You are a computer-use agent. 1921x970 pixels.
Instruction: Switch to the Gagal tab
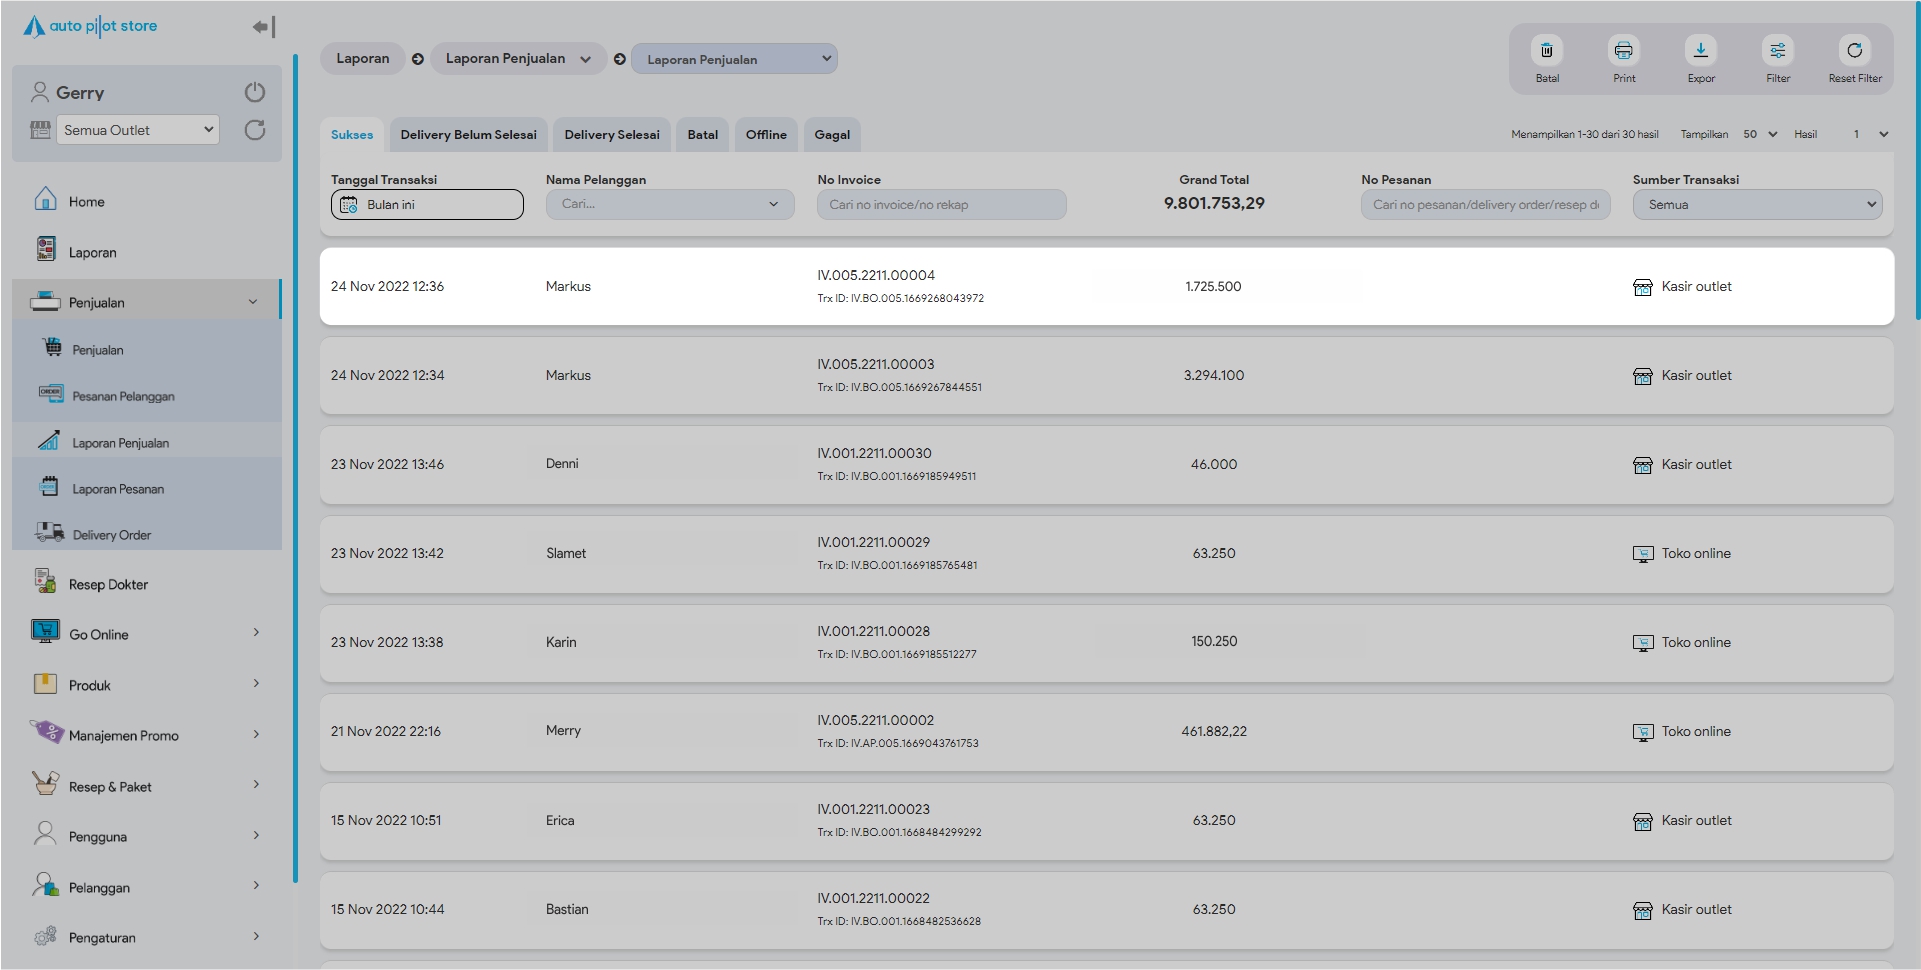(831, 135)
